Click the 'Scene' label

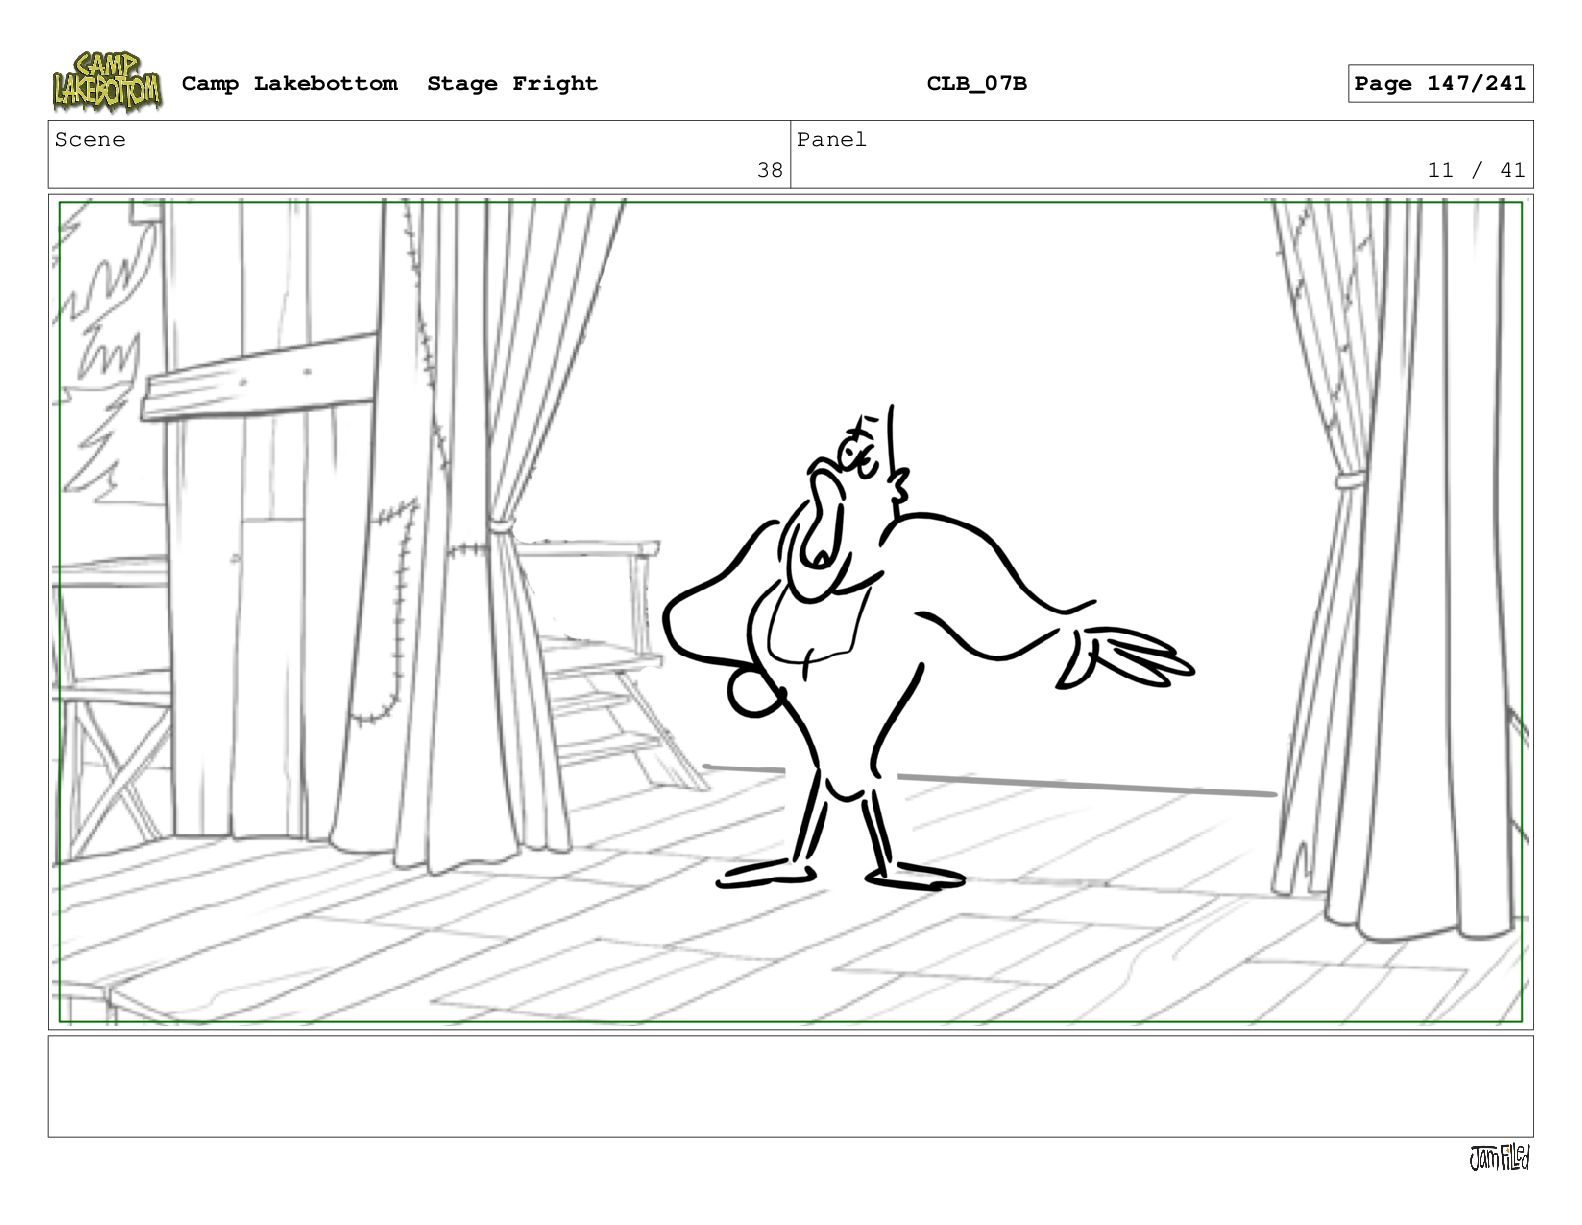[90, 140]
